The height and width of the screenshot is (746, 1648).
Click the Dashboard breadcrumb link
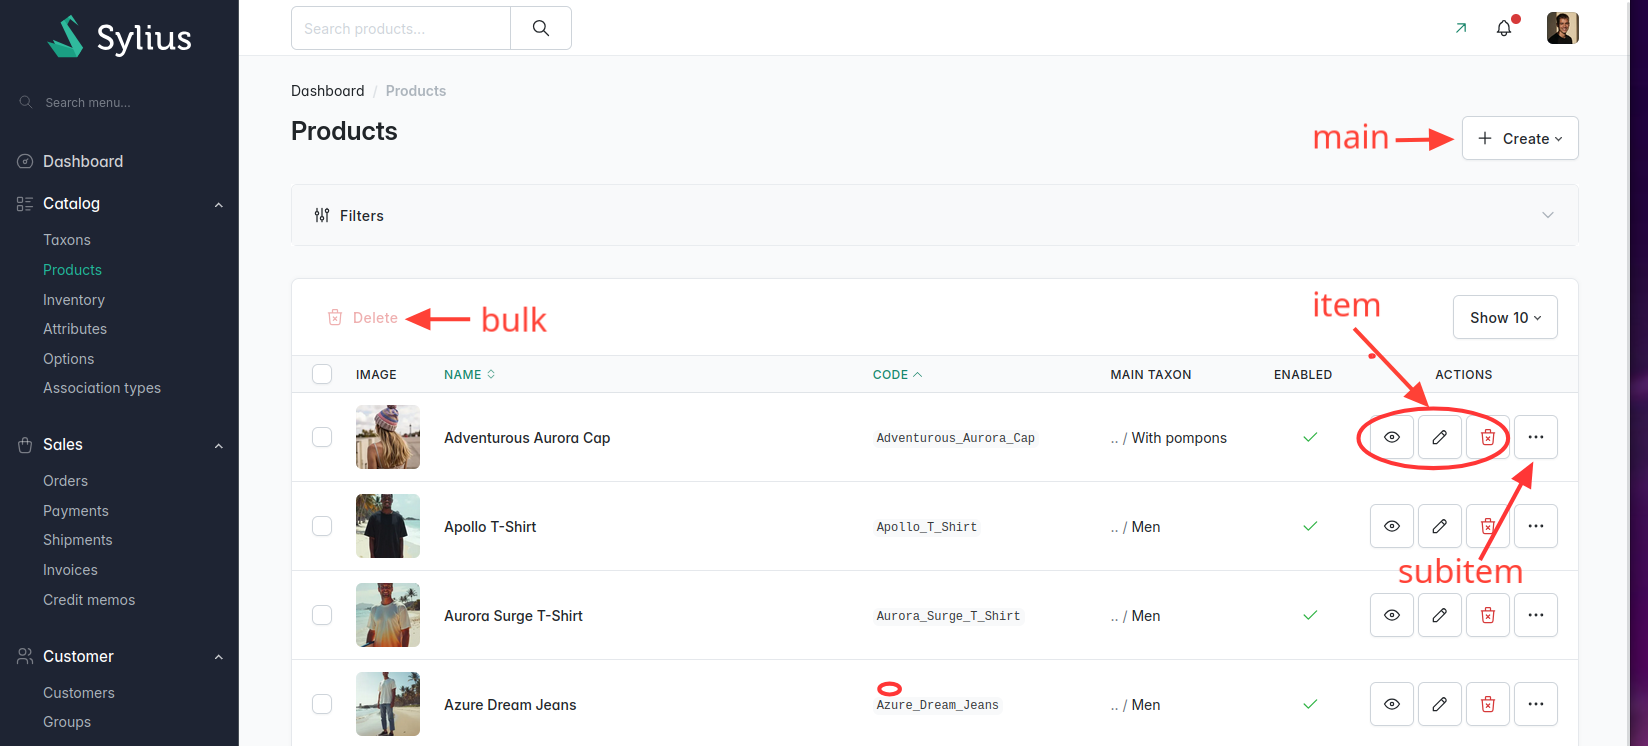[x=327, y=91]
